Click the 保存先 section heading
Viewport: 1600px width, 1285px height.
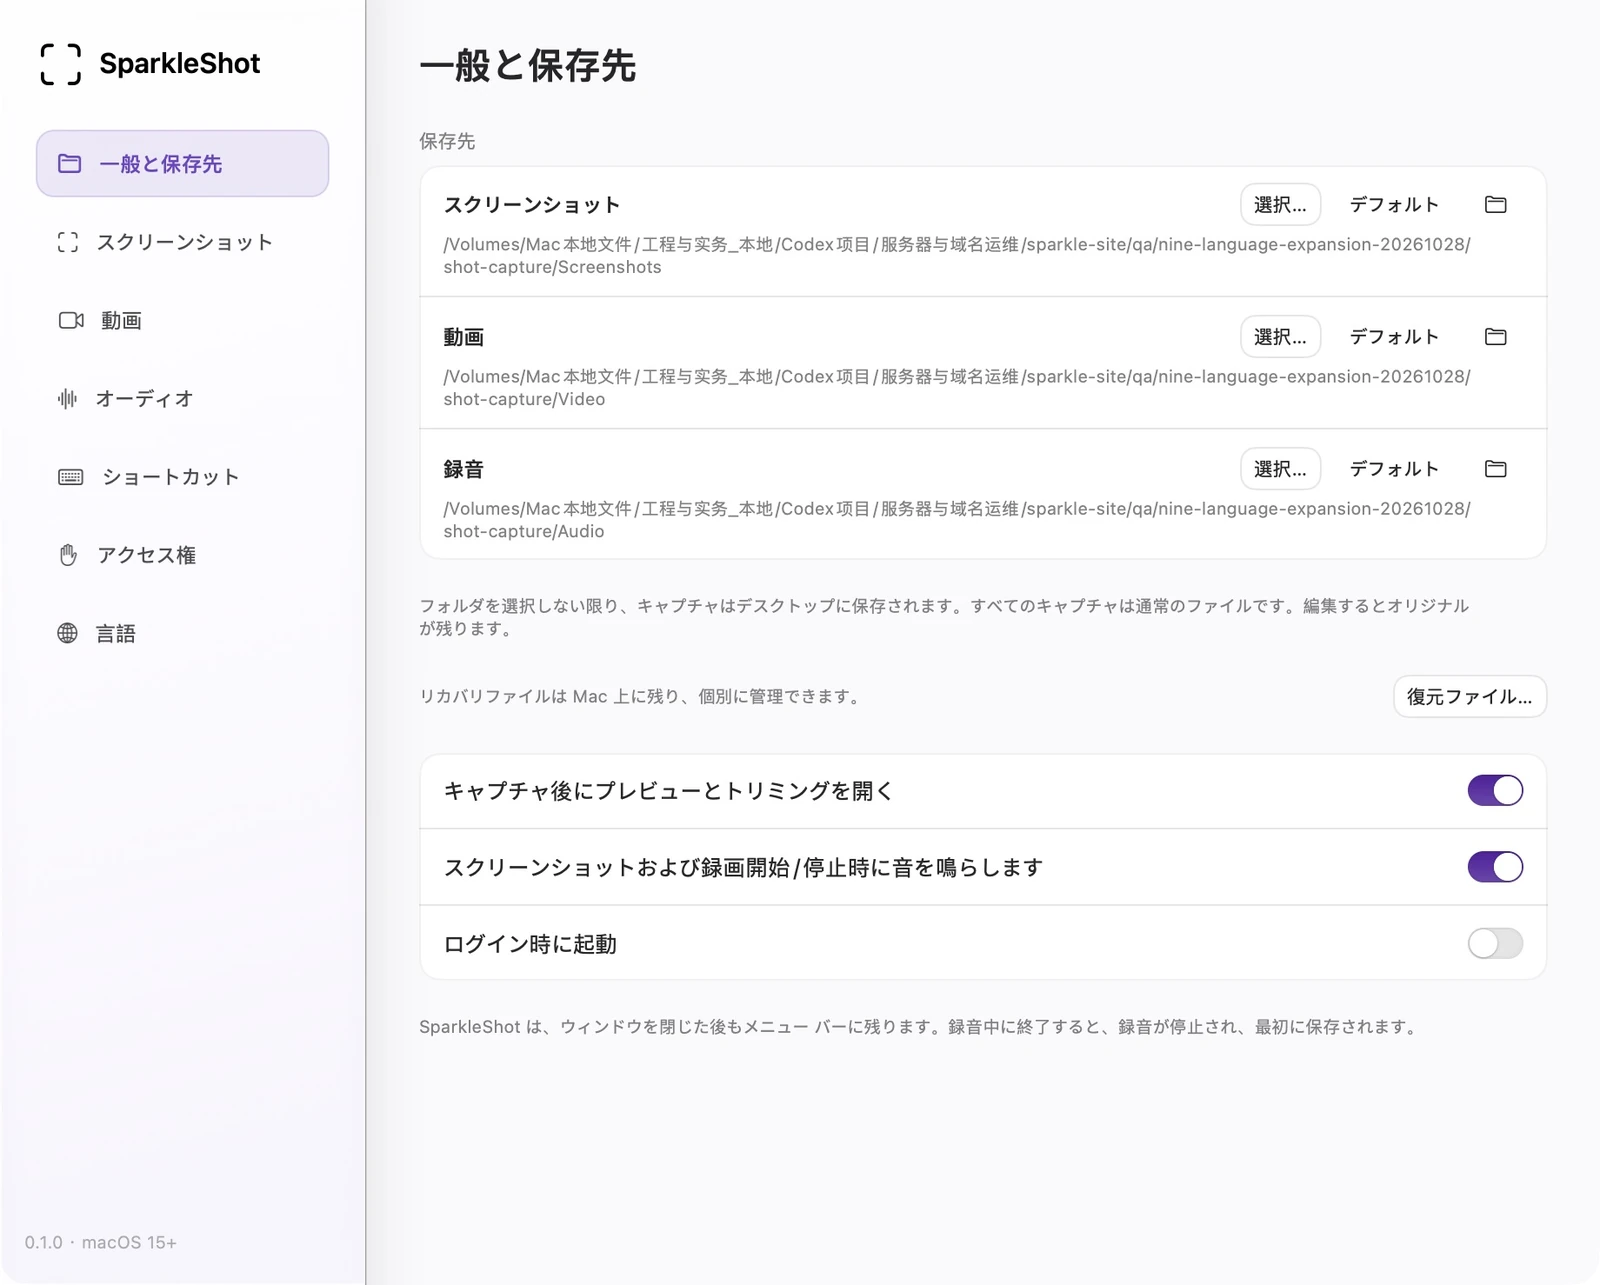click(447, 141)
